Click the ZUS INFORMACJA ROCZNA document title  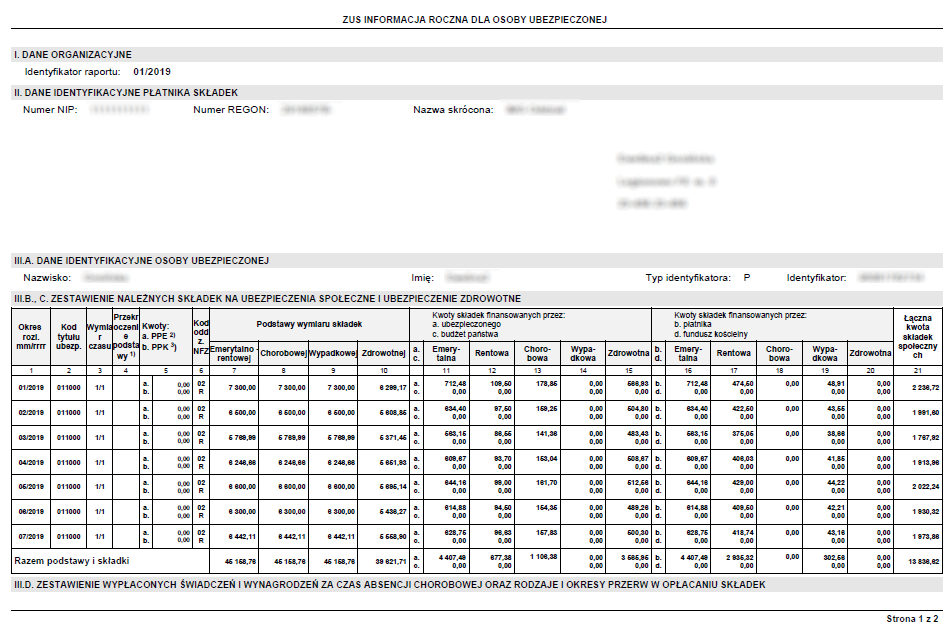[474, 19]
